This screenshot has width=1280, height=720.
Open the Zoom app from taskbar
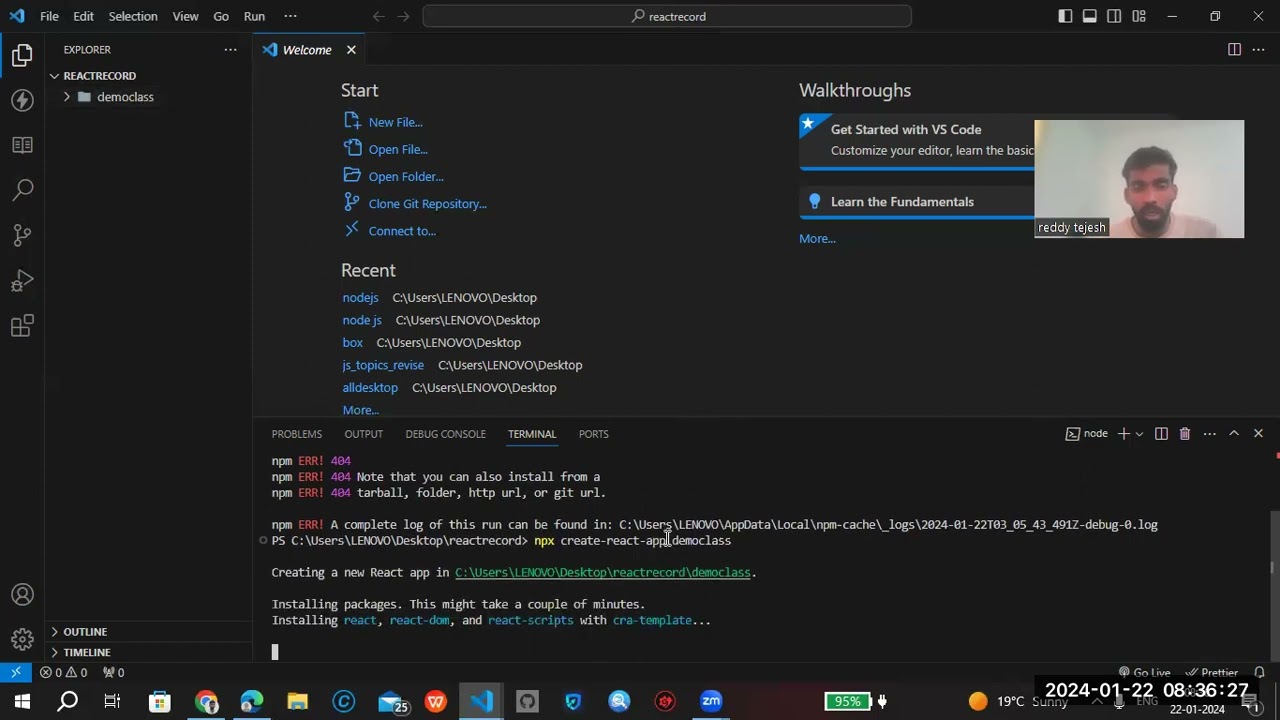[711, 701]
